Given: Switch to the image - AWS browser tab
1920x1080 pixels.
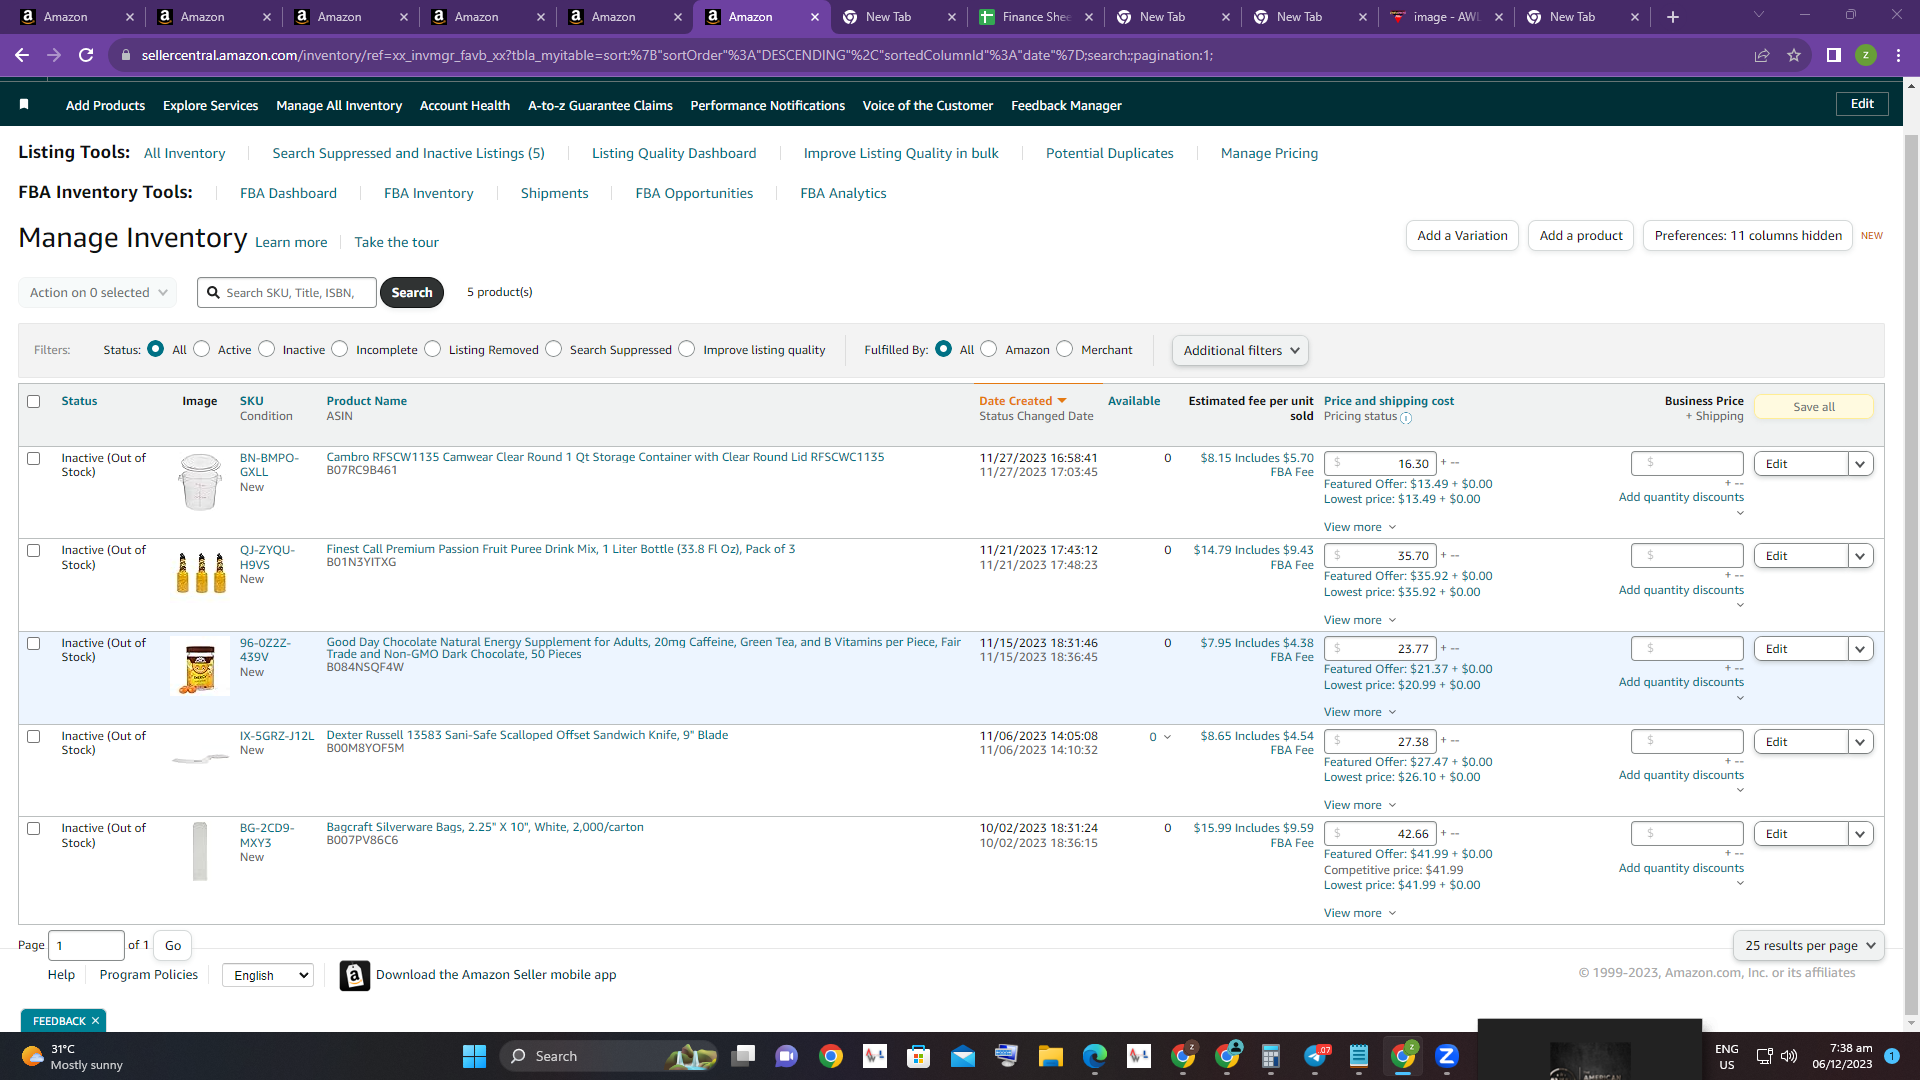Looking at the screenshot, I should click(1444, 17).
